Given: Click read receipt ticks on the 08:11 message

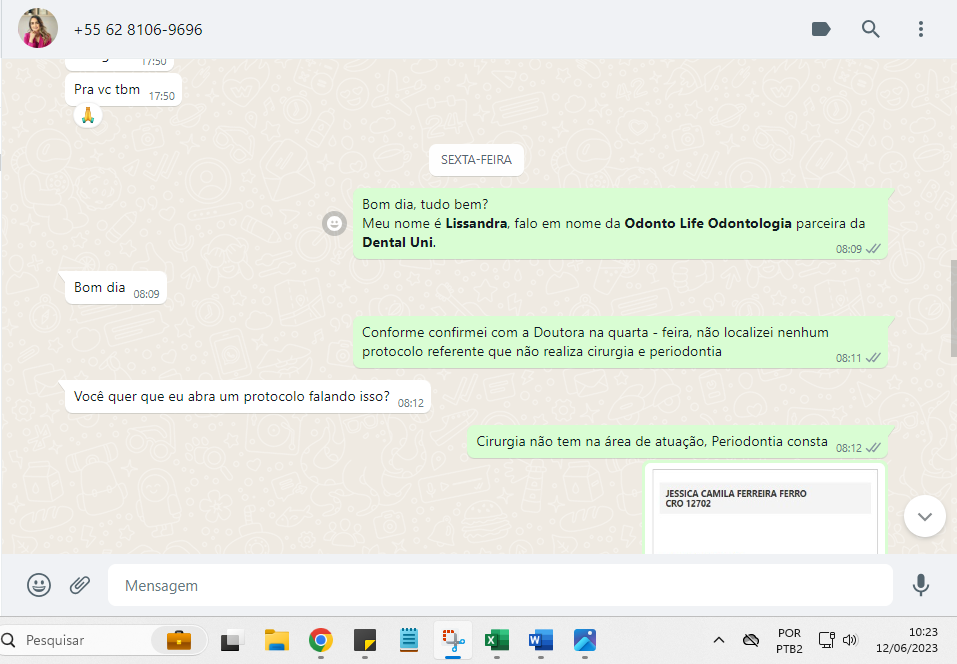Looking at the screenshot, I should pyautogui.click(x=873, y=358).
